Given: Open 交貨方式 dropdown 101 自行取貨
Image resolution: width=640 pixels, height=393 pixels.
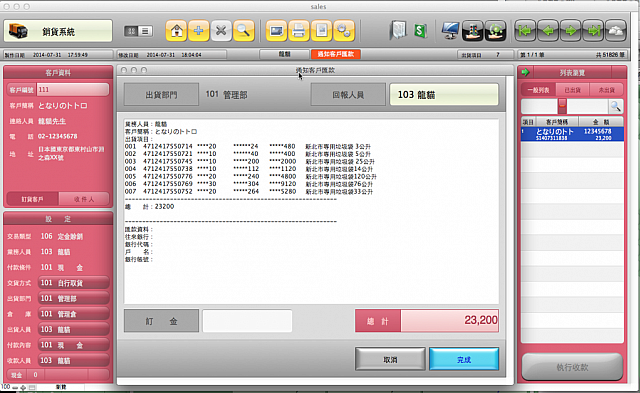Looking at the screenshot, I should (x=73, y=283).
